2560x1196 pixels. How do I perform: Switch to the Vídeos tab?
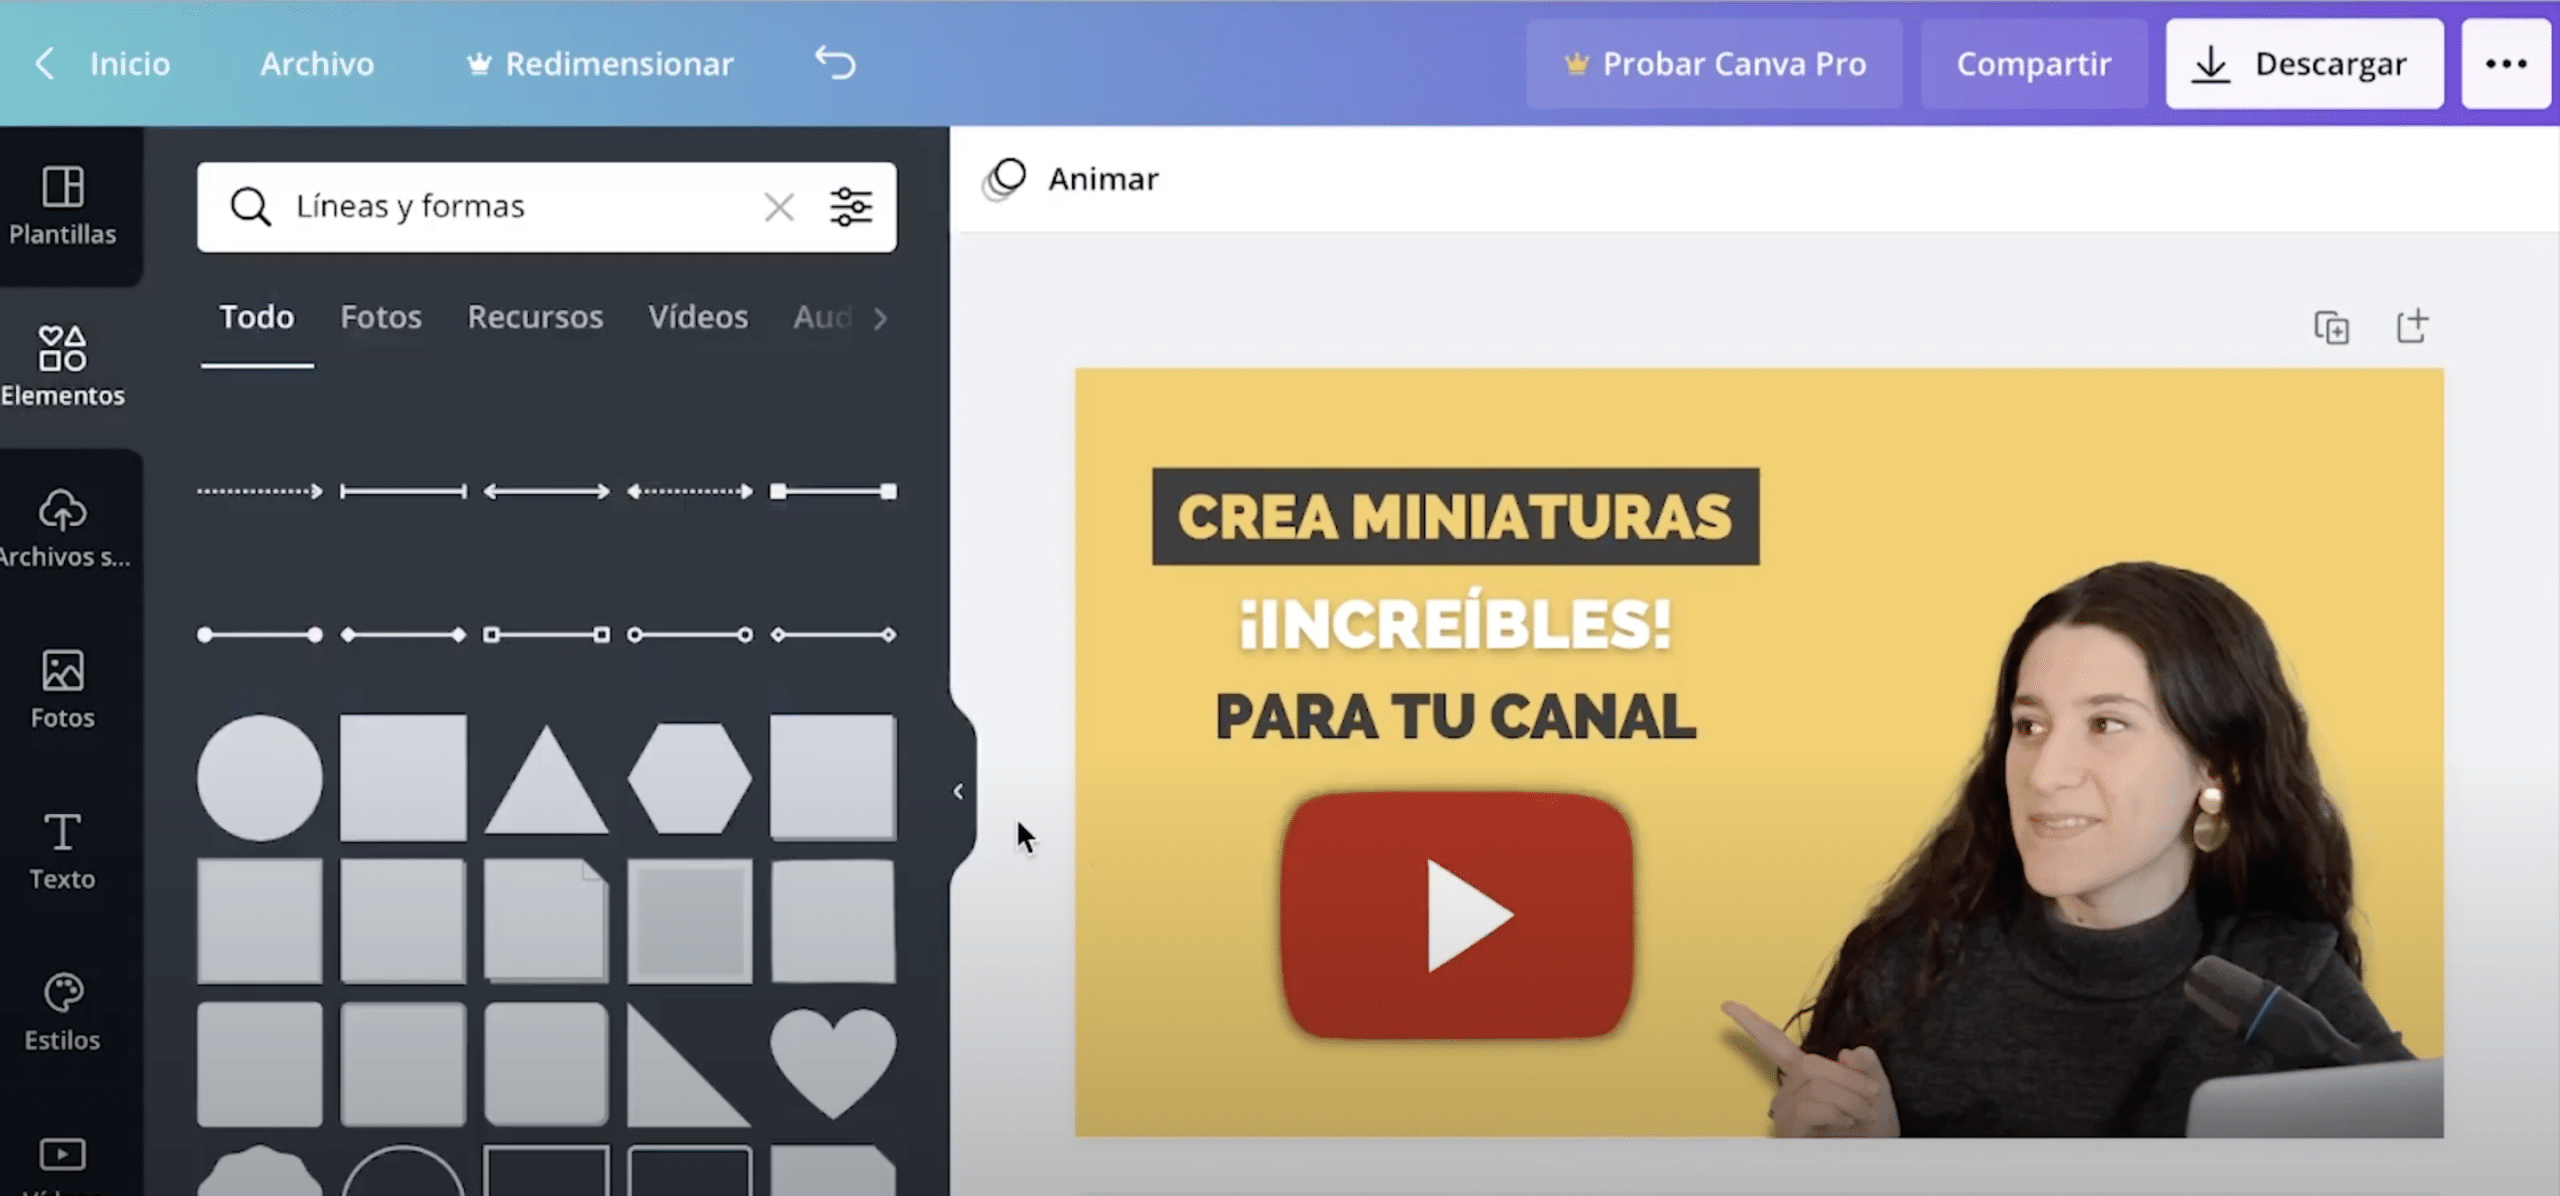click(698, 317)
